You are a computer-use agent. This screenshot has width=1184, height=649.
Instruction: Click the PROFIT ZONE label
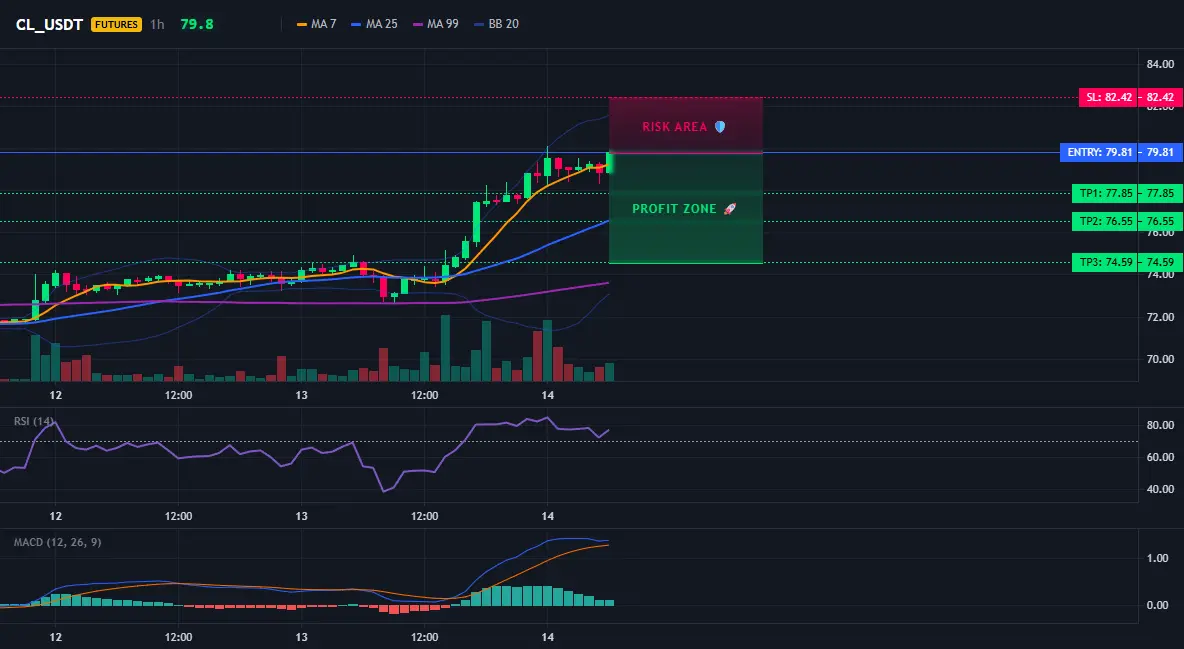[x=674, y=209]
